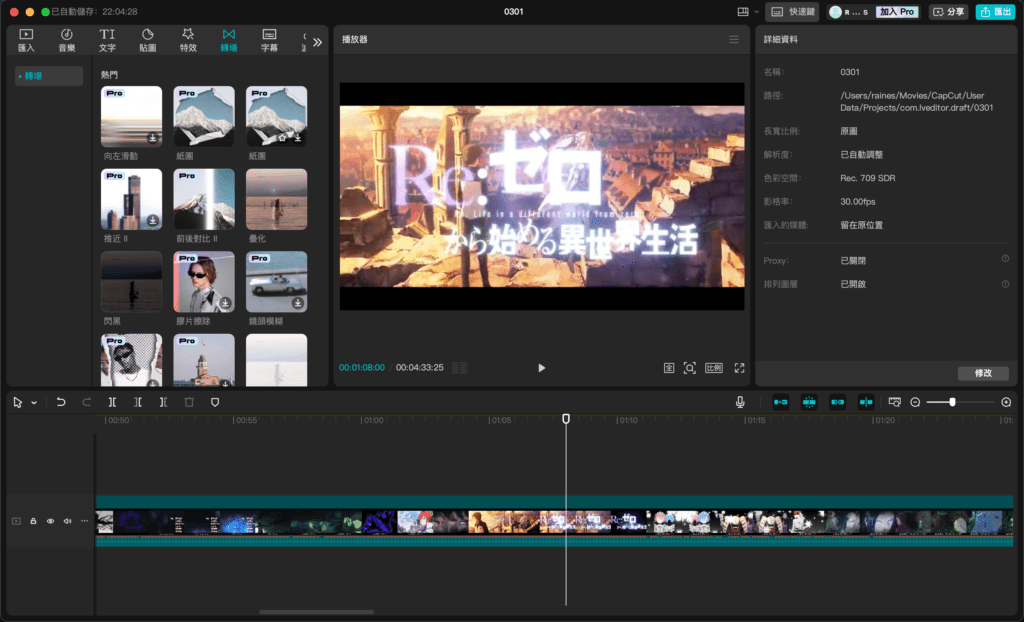Click the 匯出 (Export) button
Viewport: 1024px width, 622px height.
click(x=995, y=12)
